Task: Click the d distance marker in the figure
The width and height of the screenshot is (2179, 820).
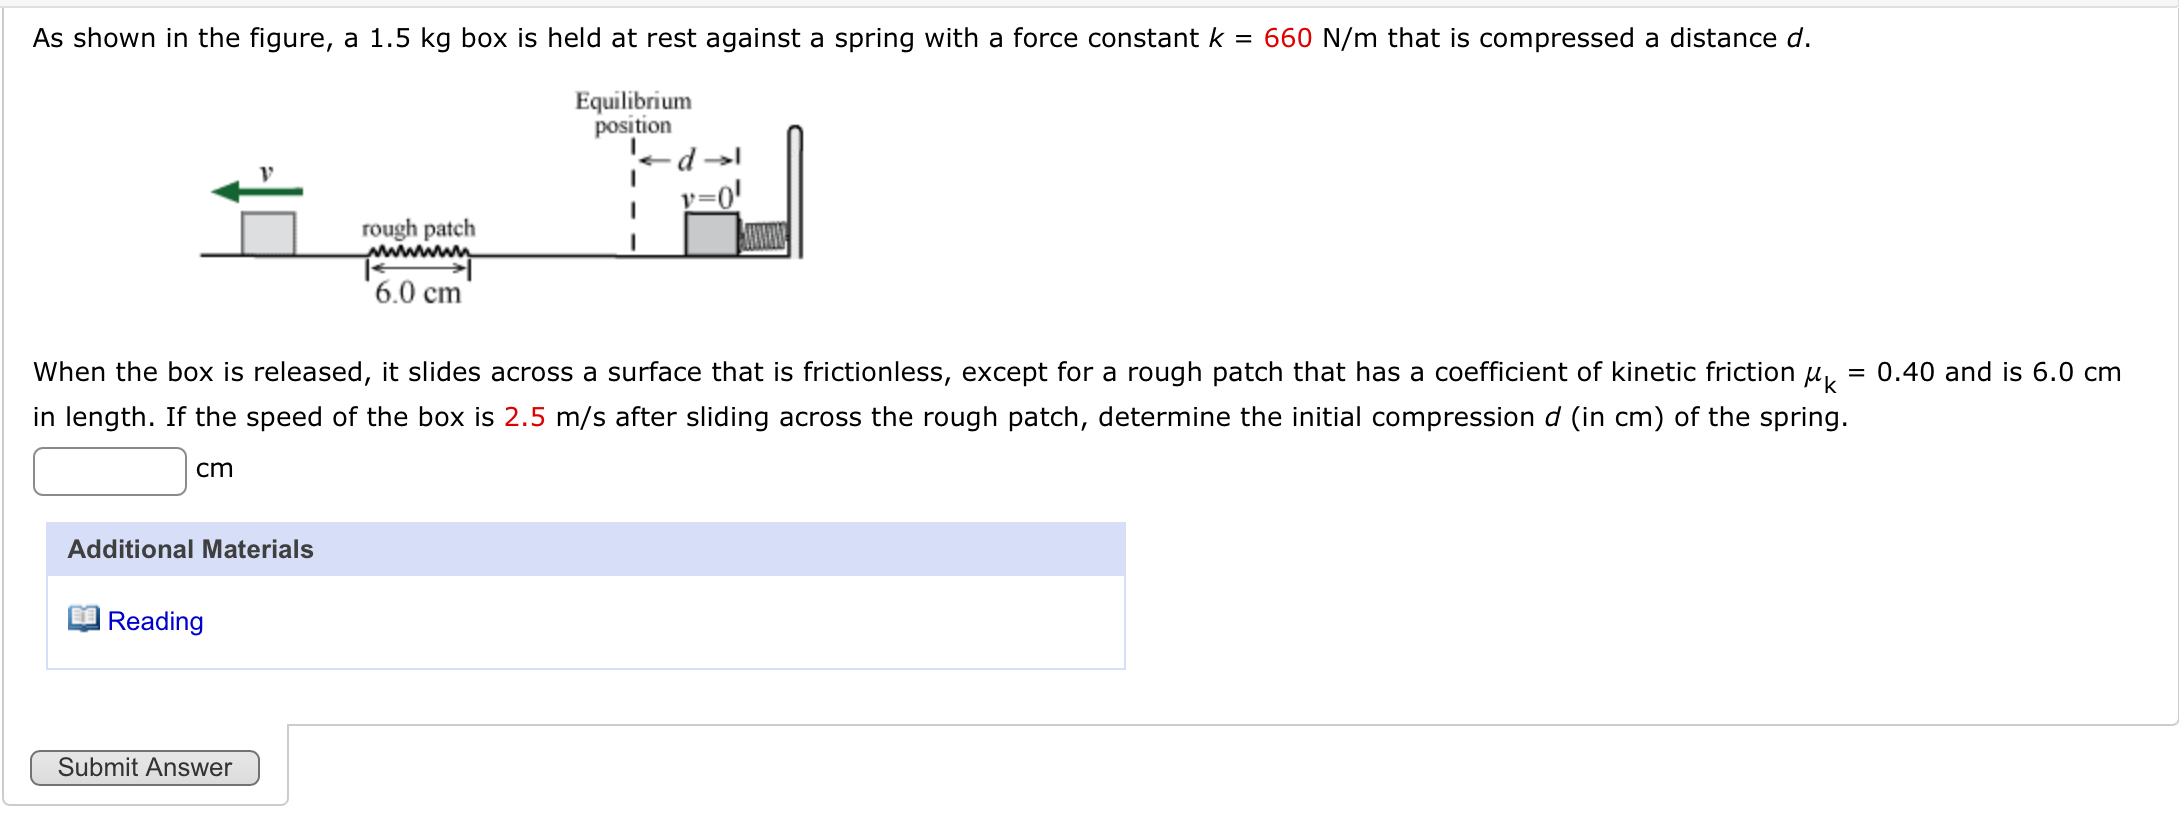Action: tap(687, 159)
